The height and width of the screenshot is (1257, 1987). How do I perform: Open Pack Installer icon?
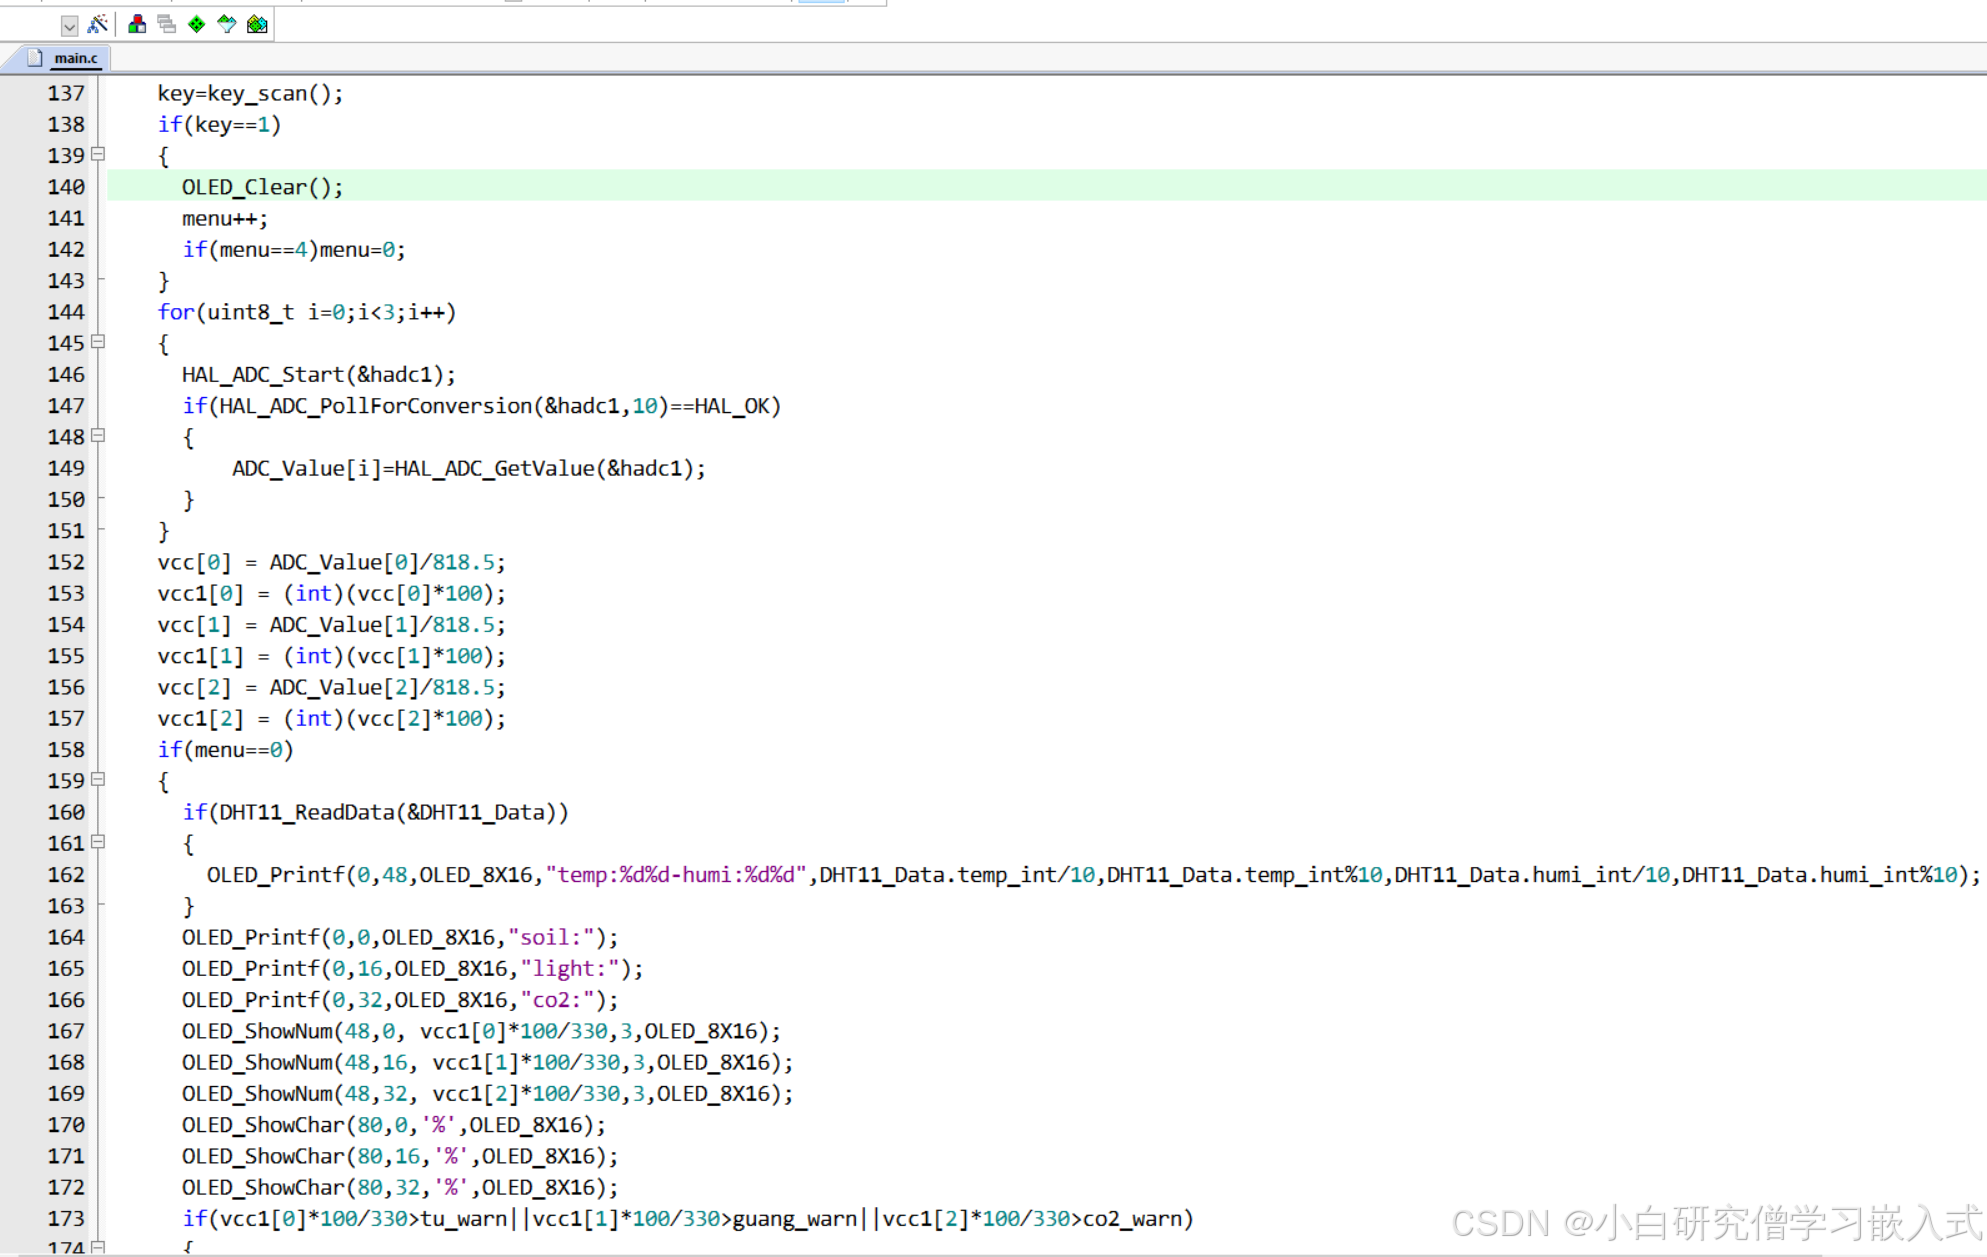tap(257, 24)
